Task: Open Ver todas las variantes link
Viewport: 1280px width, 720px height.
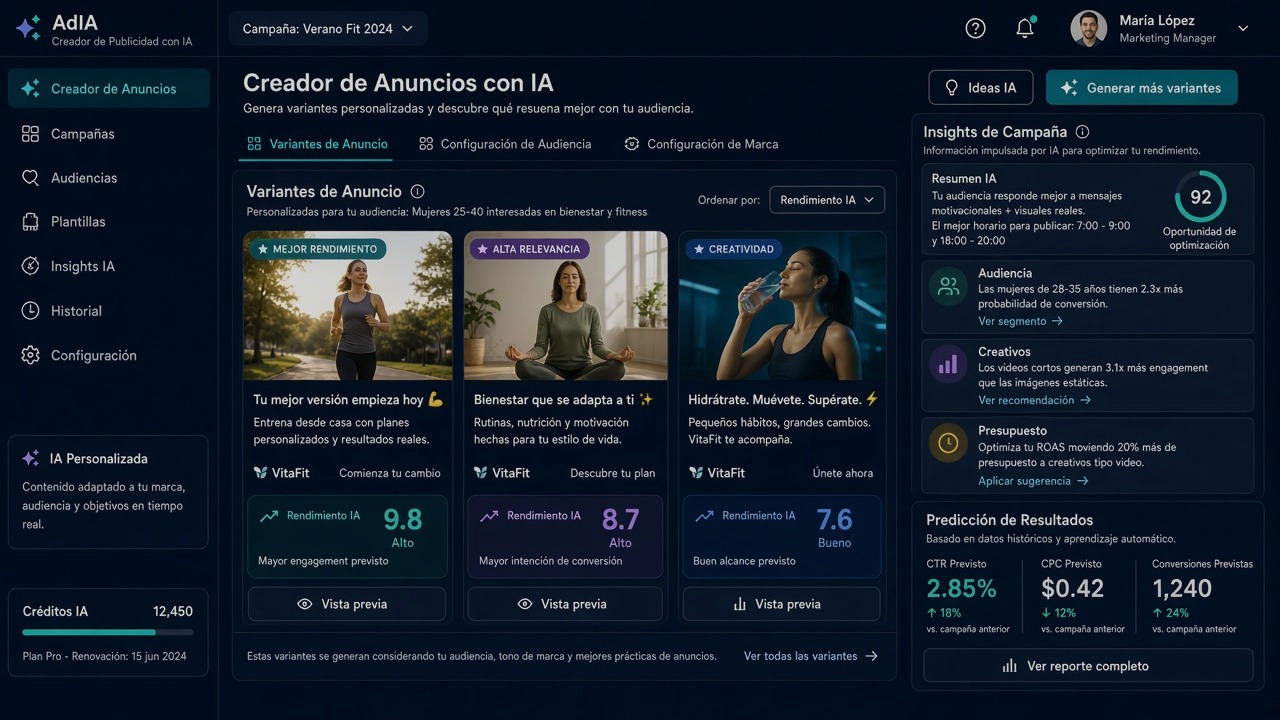Action: [x=811, y=656]
